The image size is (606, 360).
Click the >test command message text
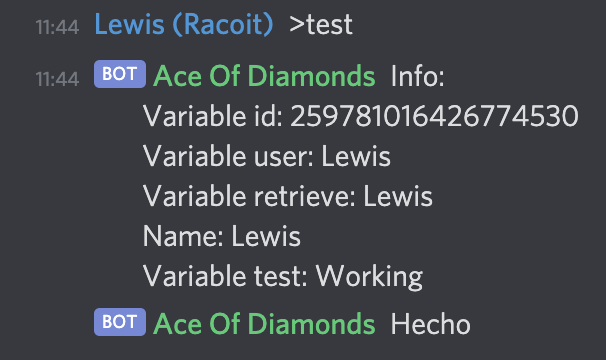click(321, 25)
